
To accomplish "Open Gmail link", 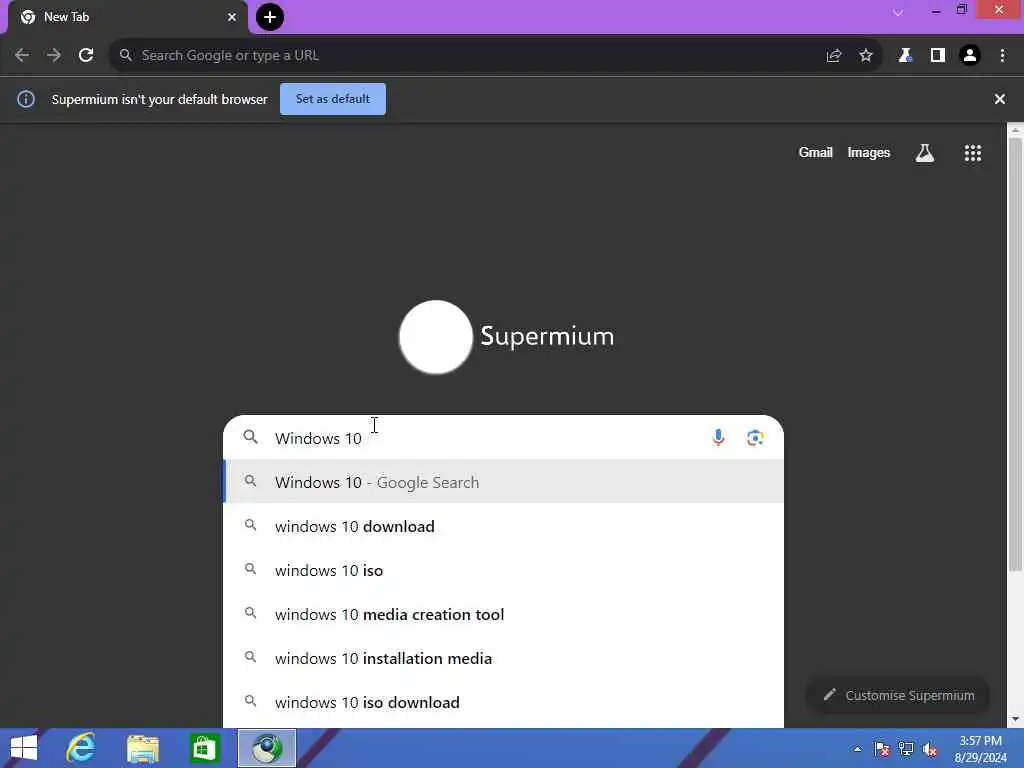I will coord(816,153).
